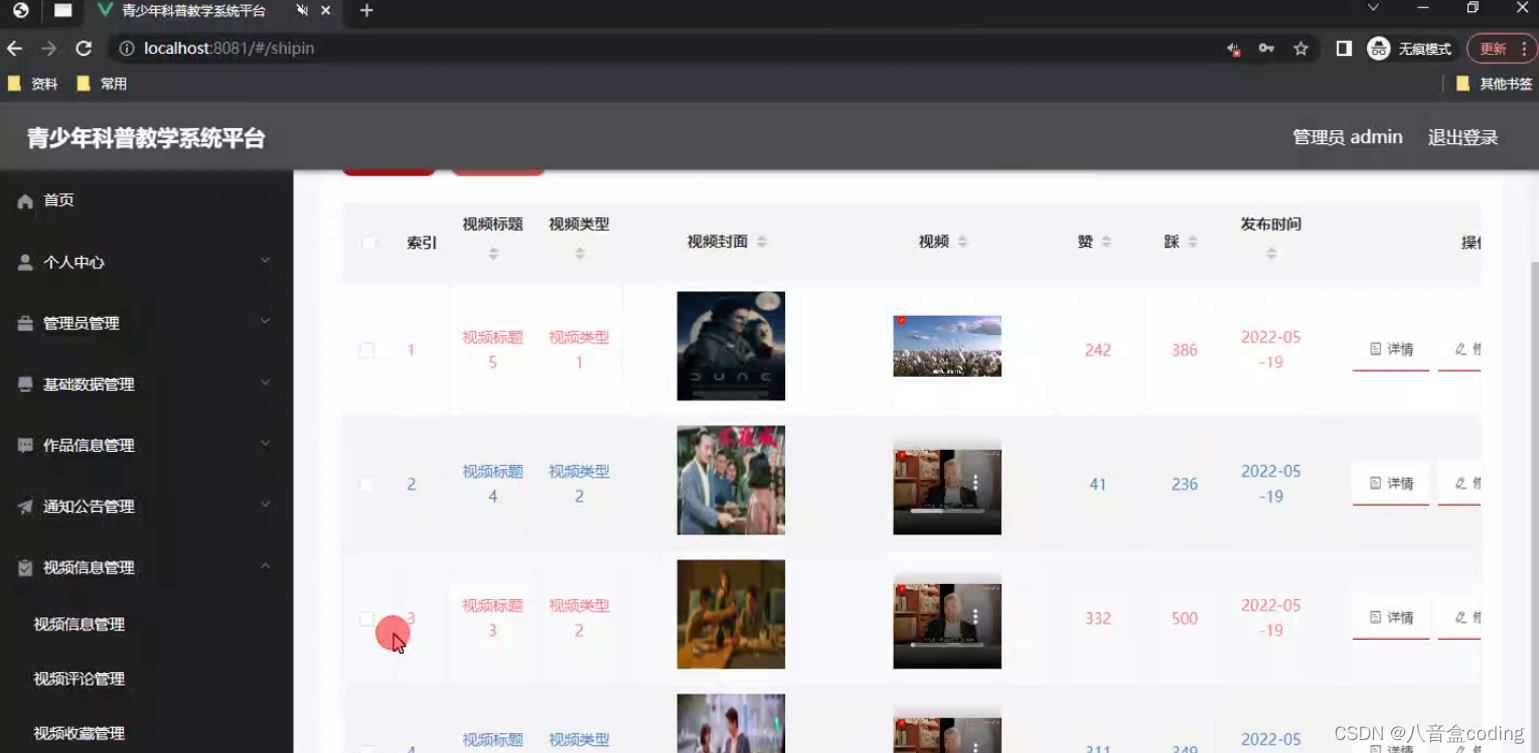
Task: Click video progress bar in row 3
Action: click(945, 645)
